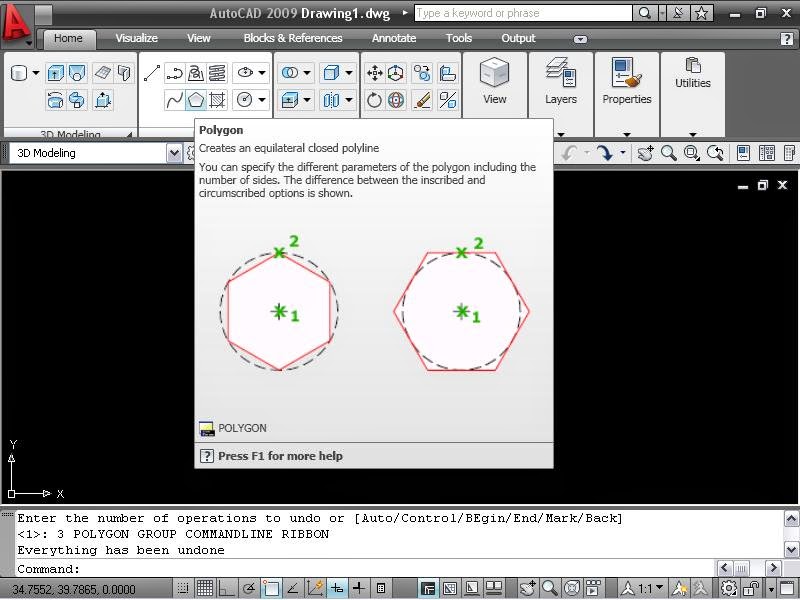Expand the Redo history dropdown arrow
This screenshot has height=600, width=800.
(x=622, y=153)
